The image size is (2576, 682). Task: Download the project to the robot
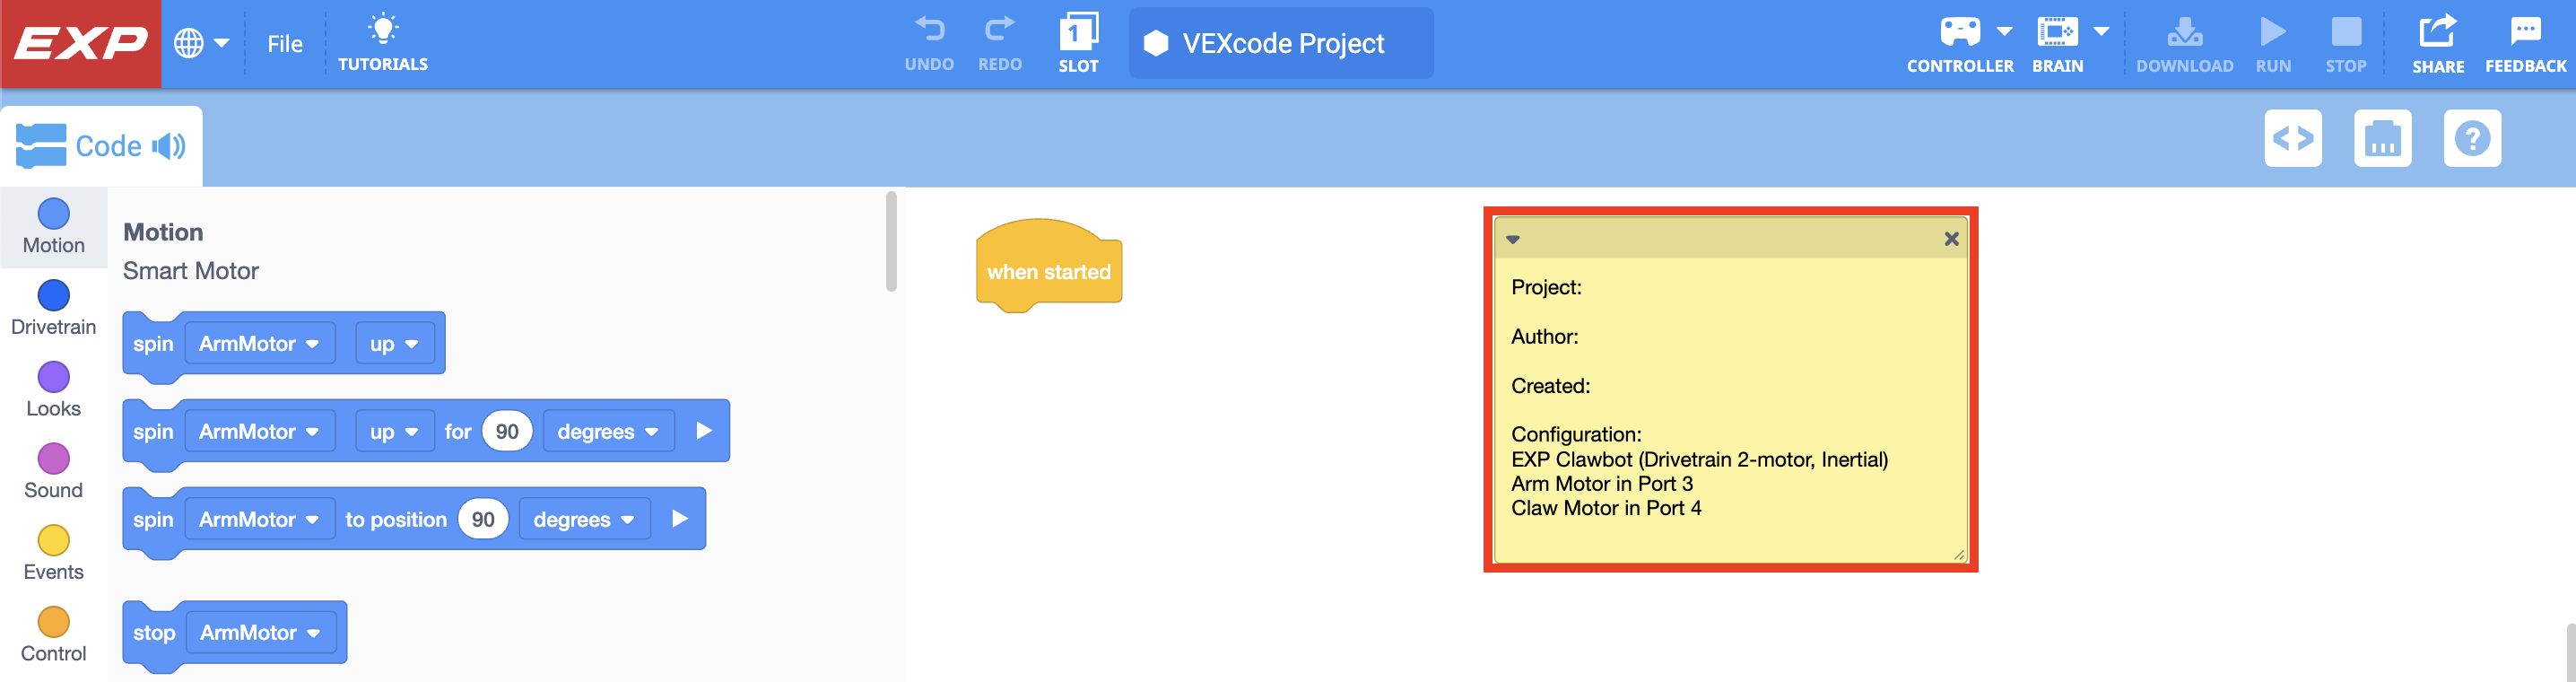click(2185, 35)
